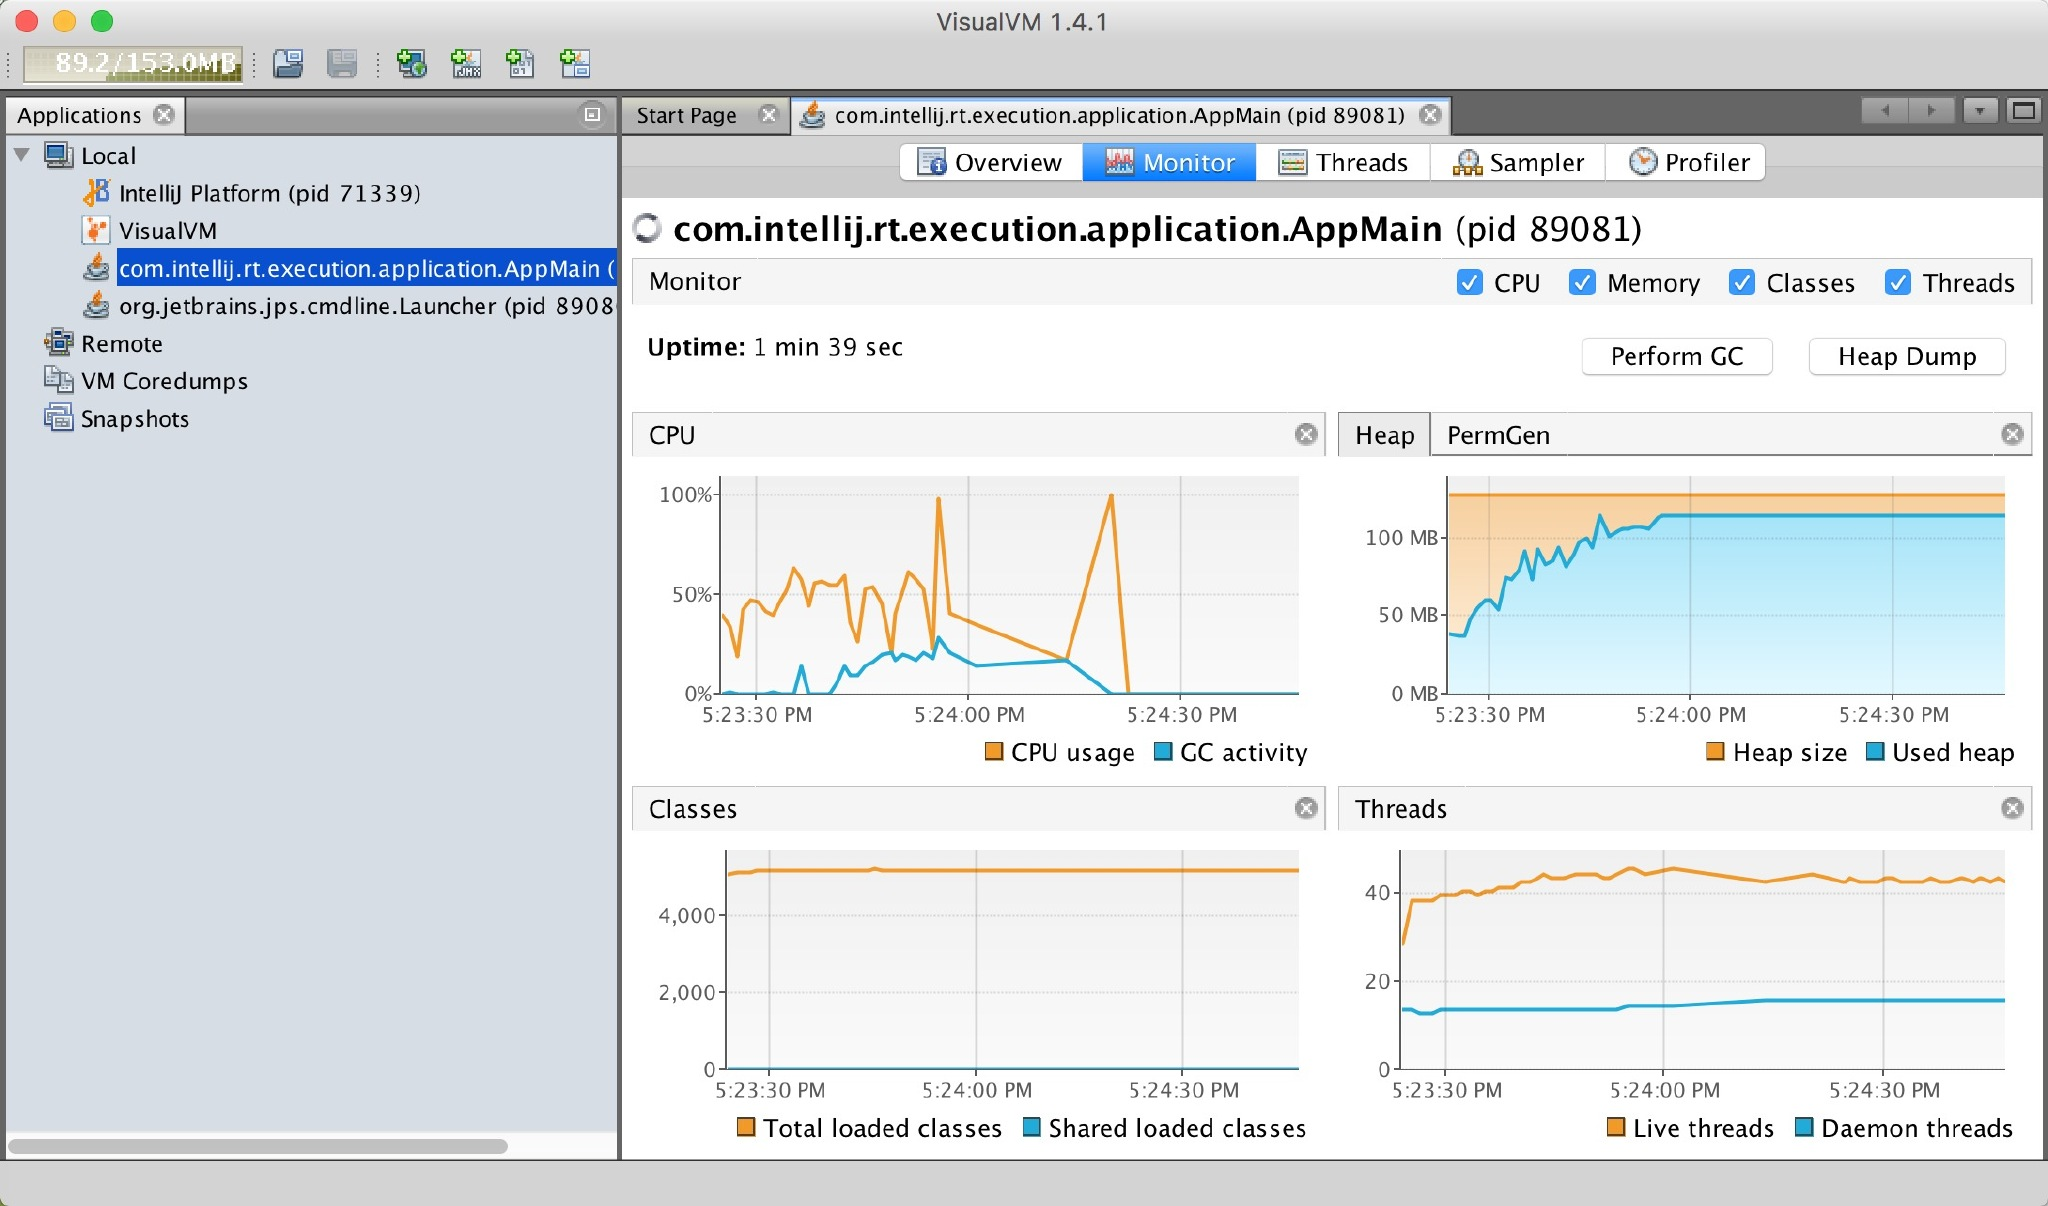Click the Load Snapshot toolbar icon
This screenshot has width=2048, height=1206.
(288, 64)
